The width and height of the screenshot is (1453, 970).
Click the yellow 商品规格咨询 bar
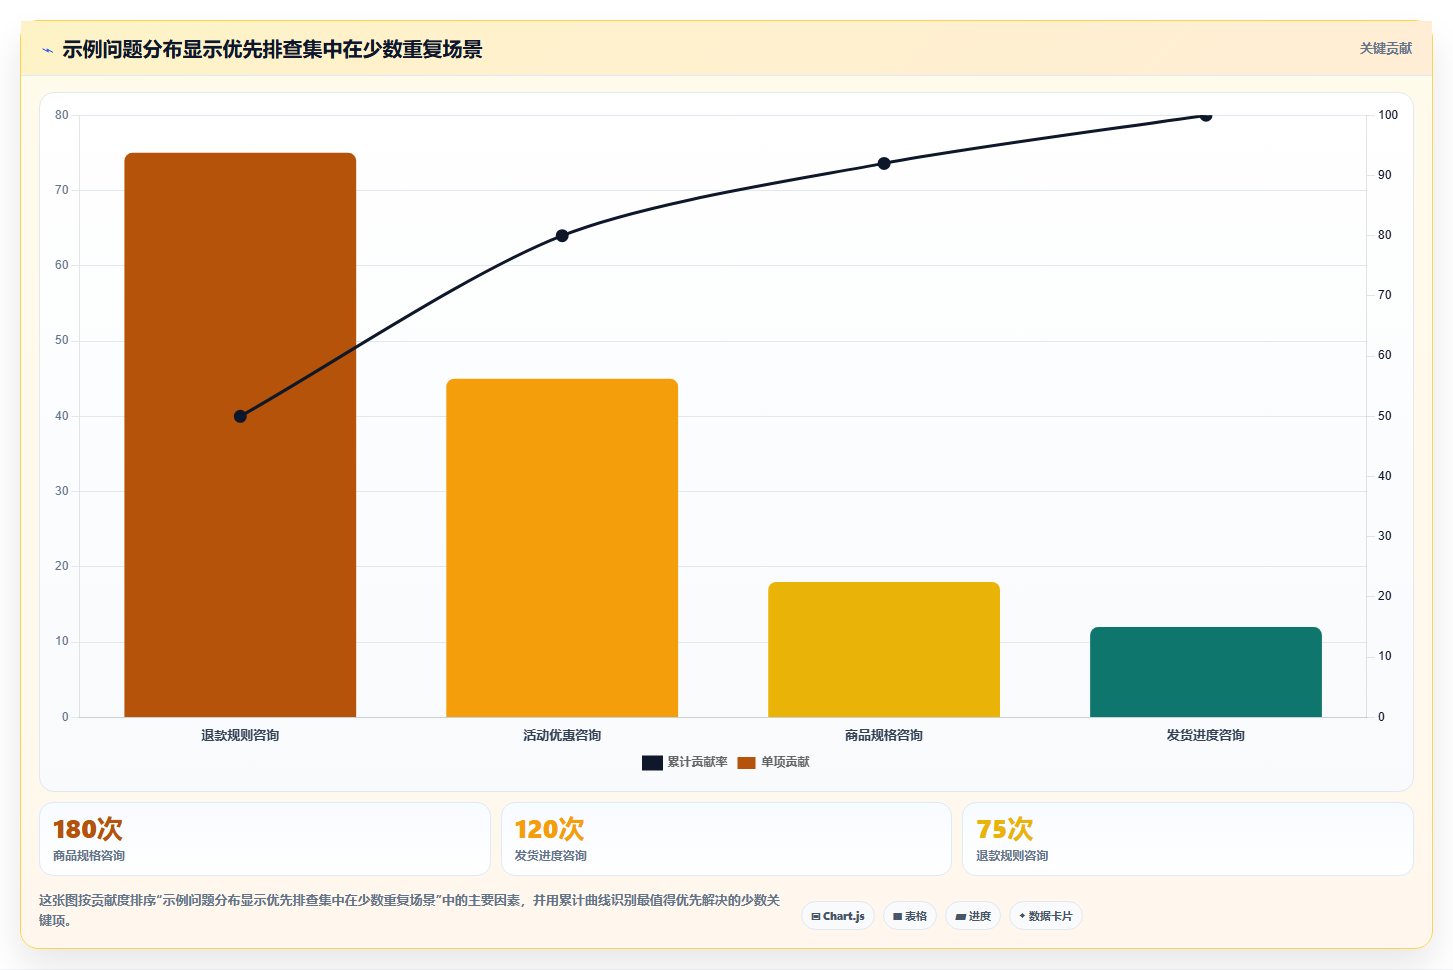click(884, 650)
